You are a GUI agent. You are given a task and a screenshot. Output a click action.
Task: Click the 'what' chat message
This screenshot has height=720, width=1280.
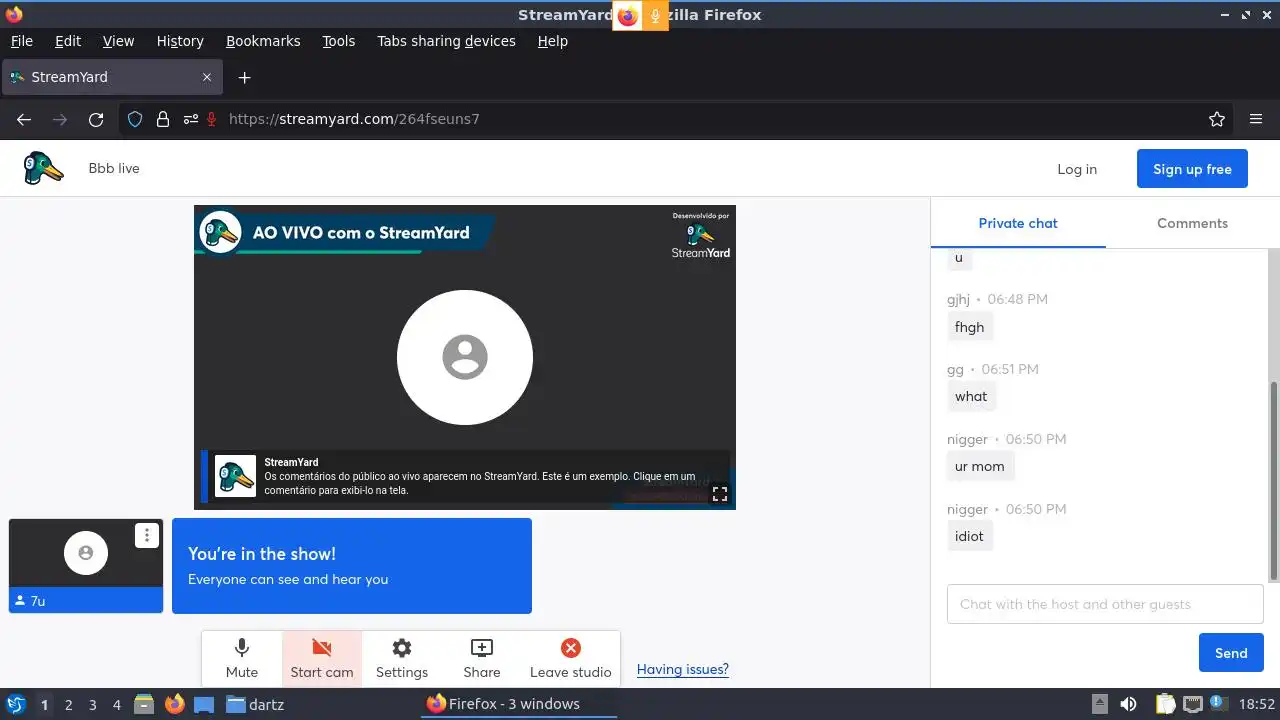(x=971, y=396)
